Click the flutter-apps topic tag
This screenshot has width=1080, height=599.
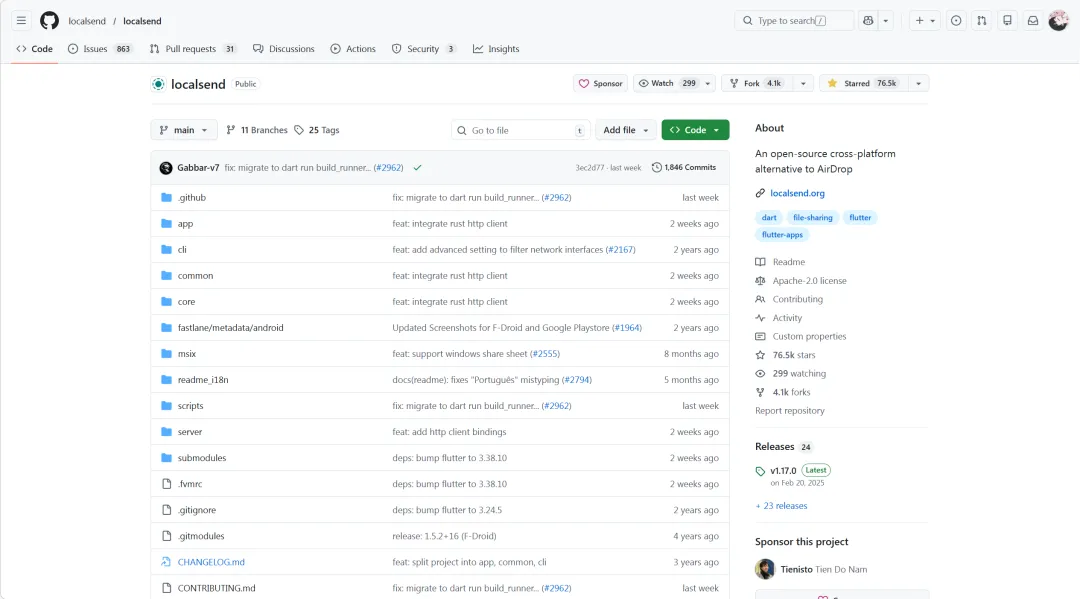click(782, 235)
